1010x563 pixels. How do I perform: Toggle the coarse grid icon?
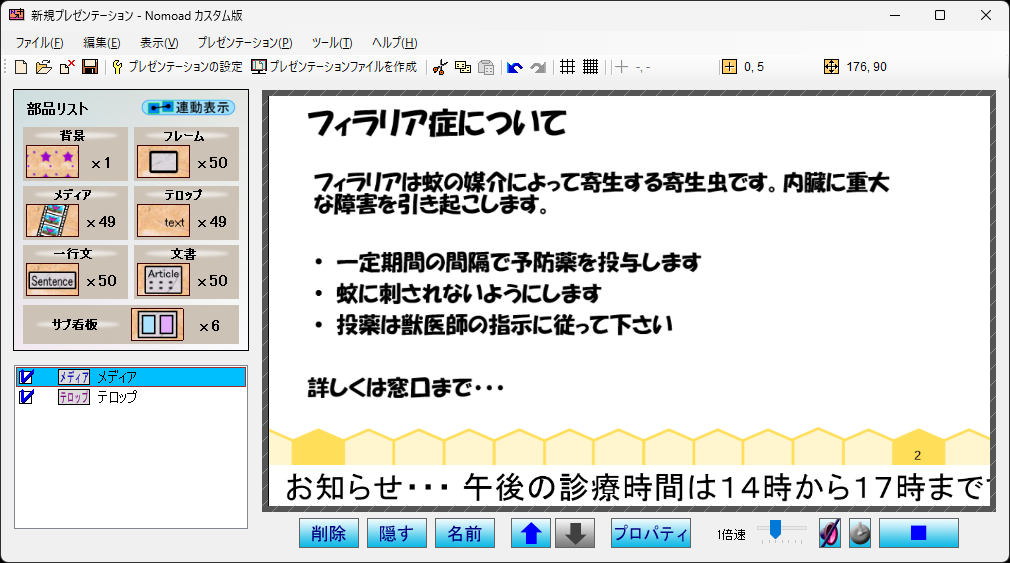[567, 67]
